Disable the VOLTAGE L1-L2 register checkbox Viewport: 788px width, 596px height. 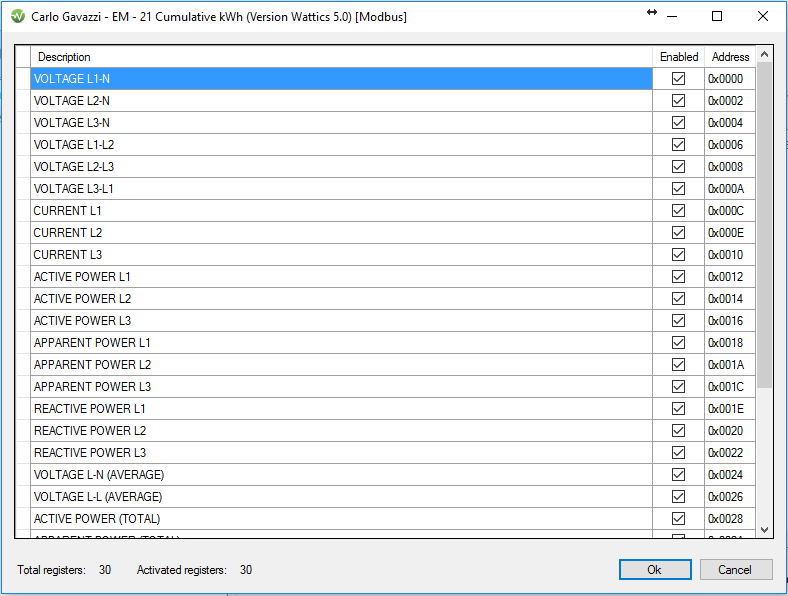coord(678,145)
